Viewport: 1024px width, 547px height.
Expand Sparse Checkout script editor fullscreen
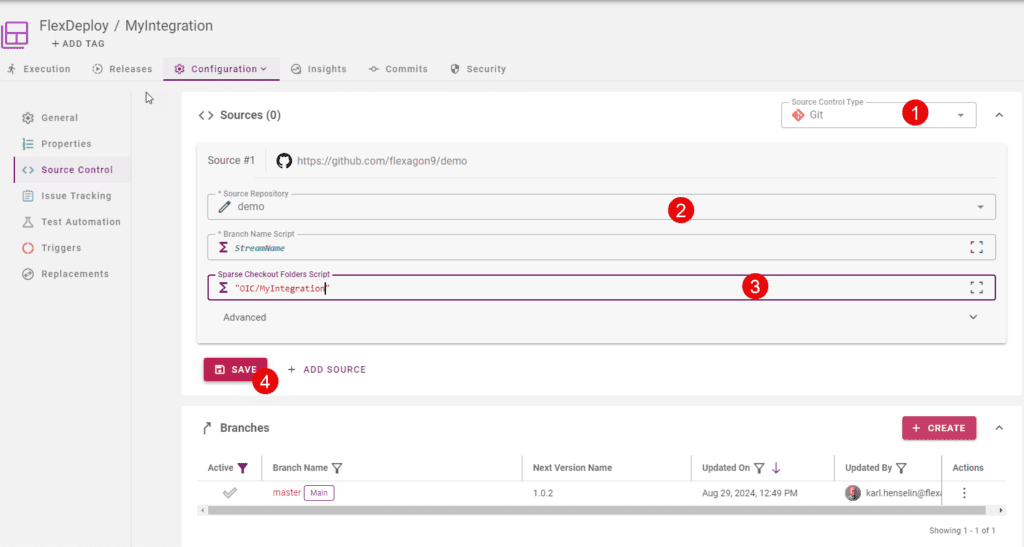[x=976, y=288]
